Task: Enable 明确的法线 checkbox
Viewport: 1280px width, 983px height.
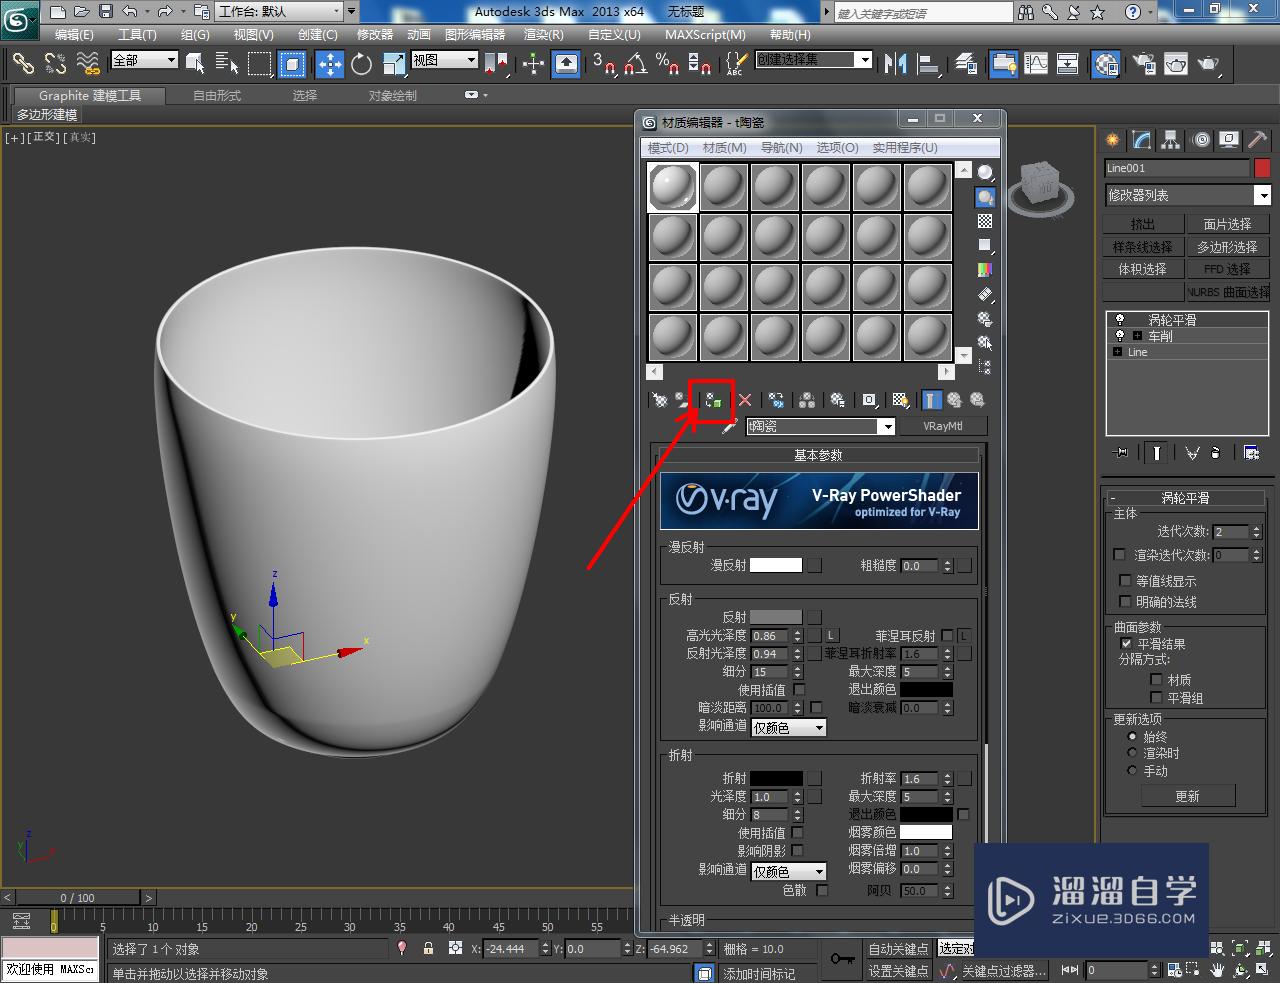Action: [1125, 602]
